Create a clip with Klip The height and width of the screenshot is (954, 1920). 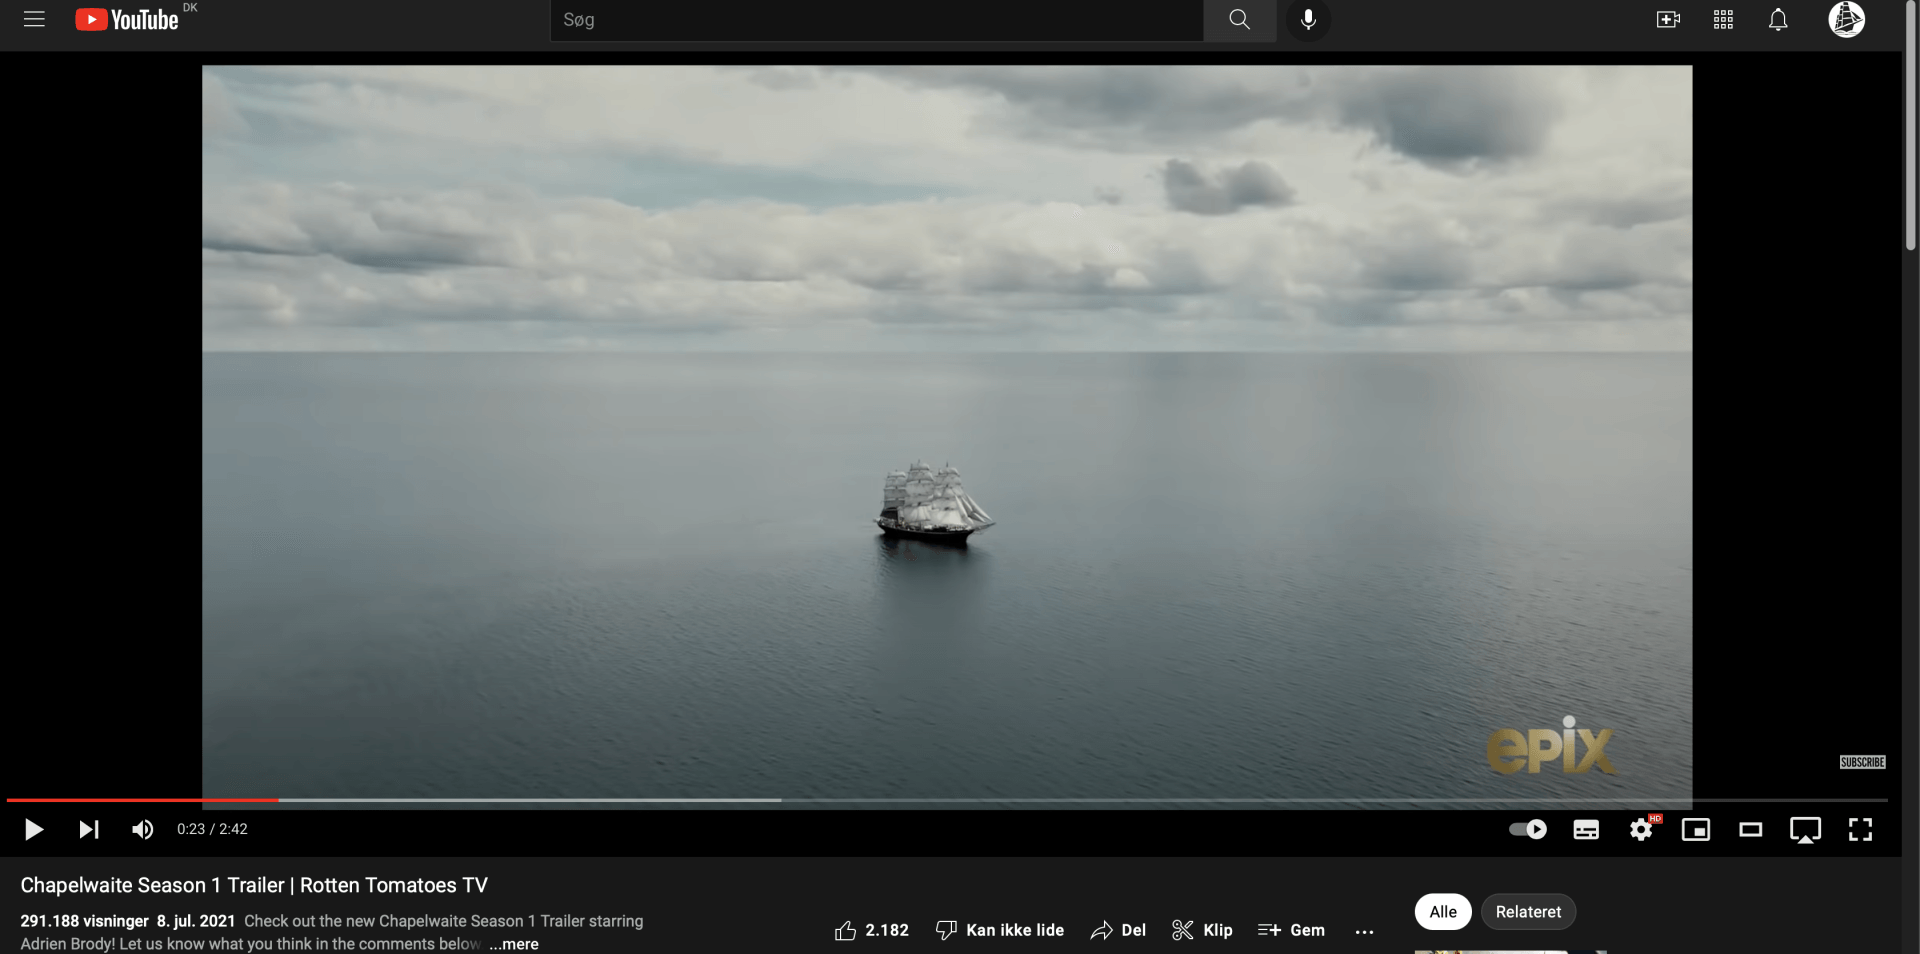[x=1202, y=930]
